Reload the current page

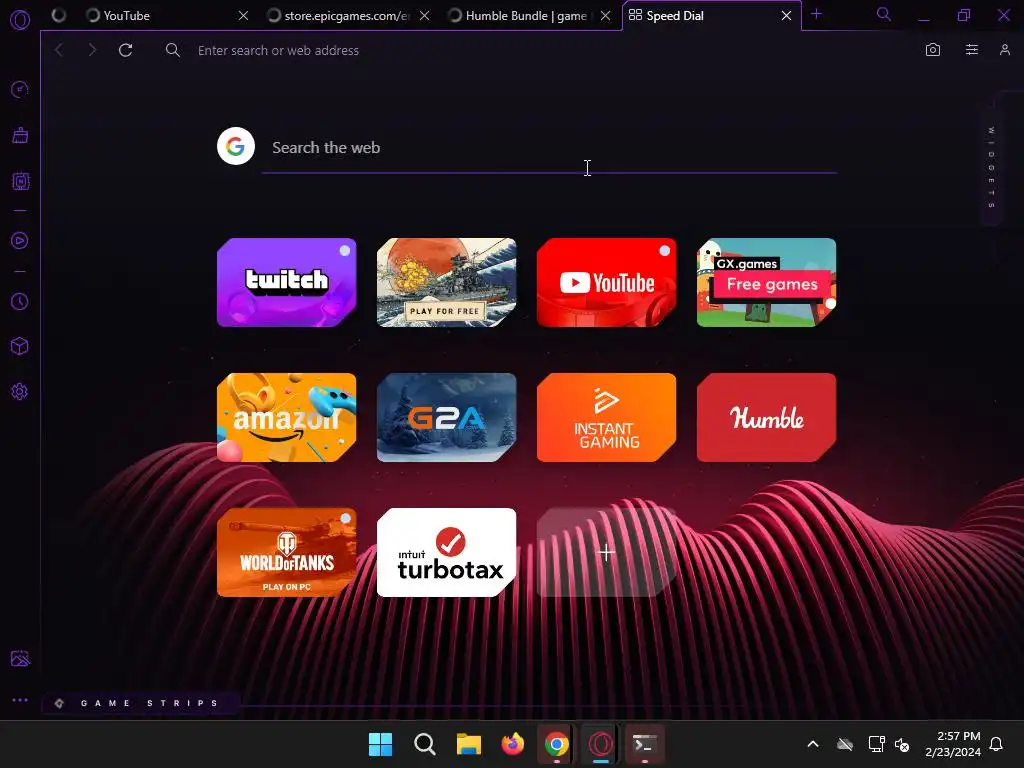point(125,50)
